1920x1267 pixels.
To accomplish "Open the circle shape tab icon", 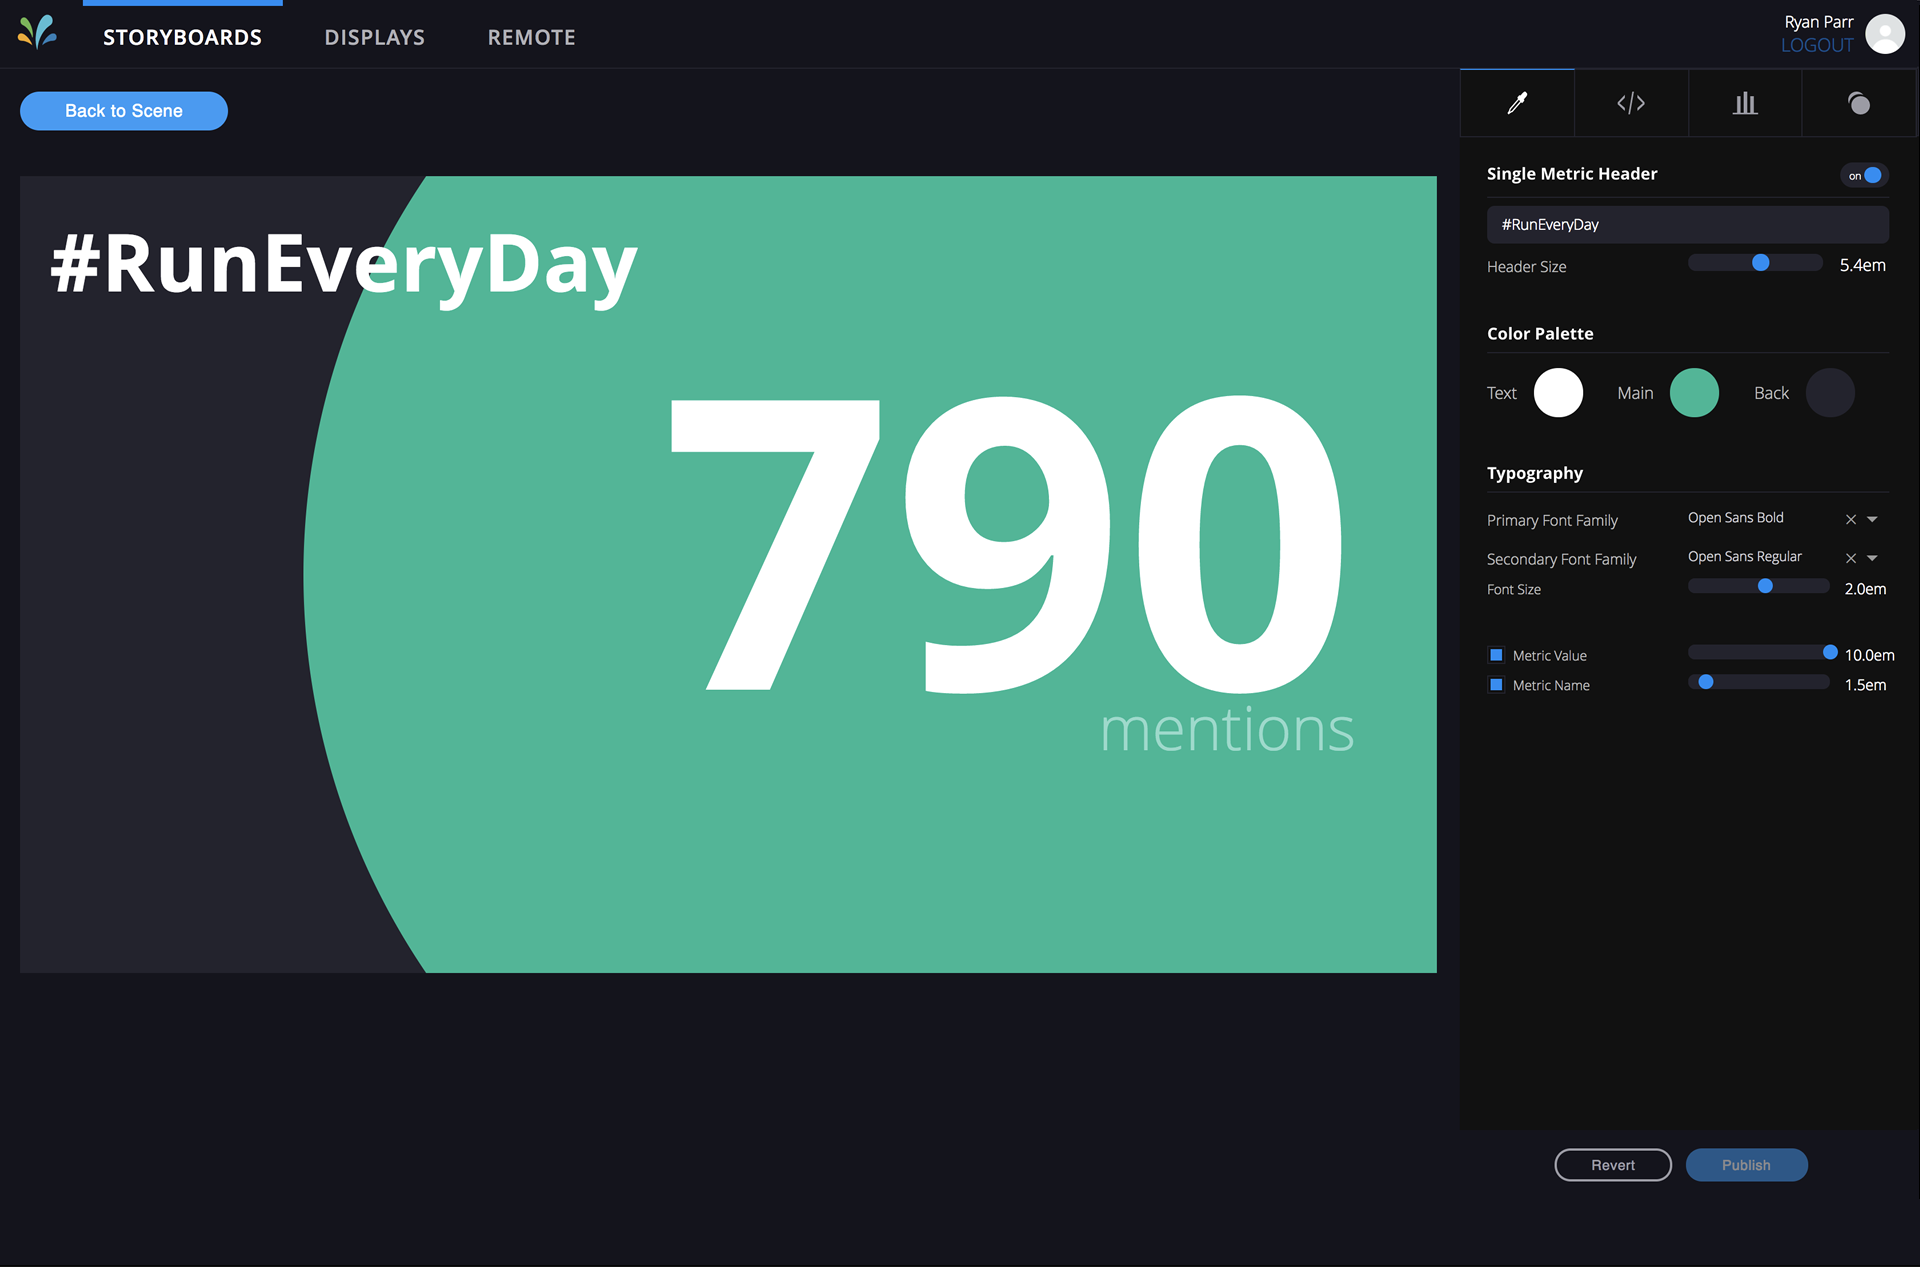I will point(1859,103).
